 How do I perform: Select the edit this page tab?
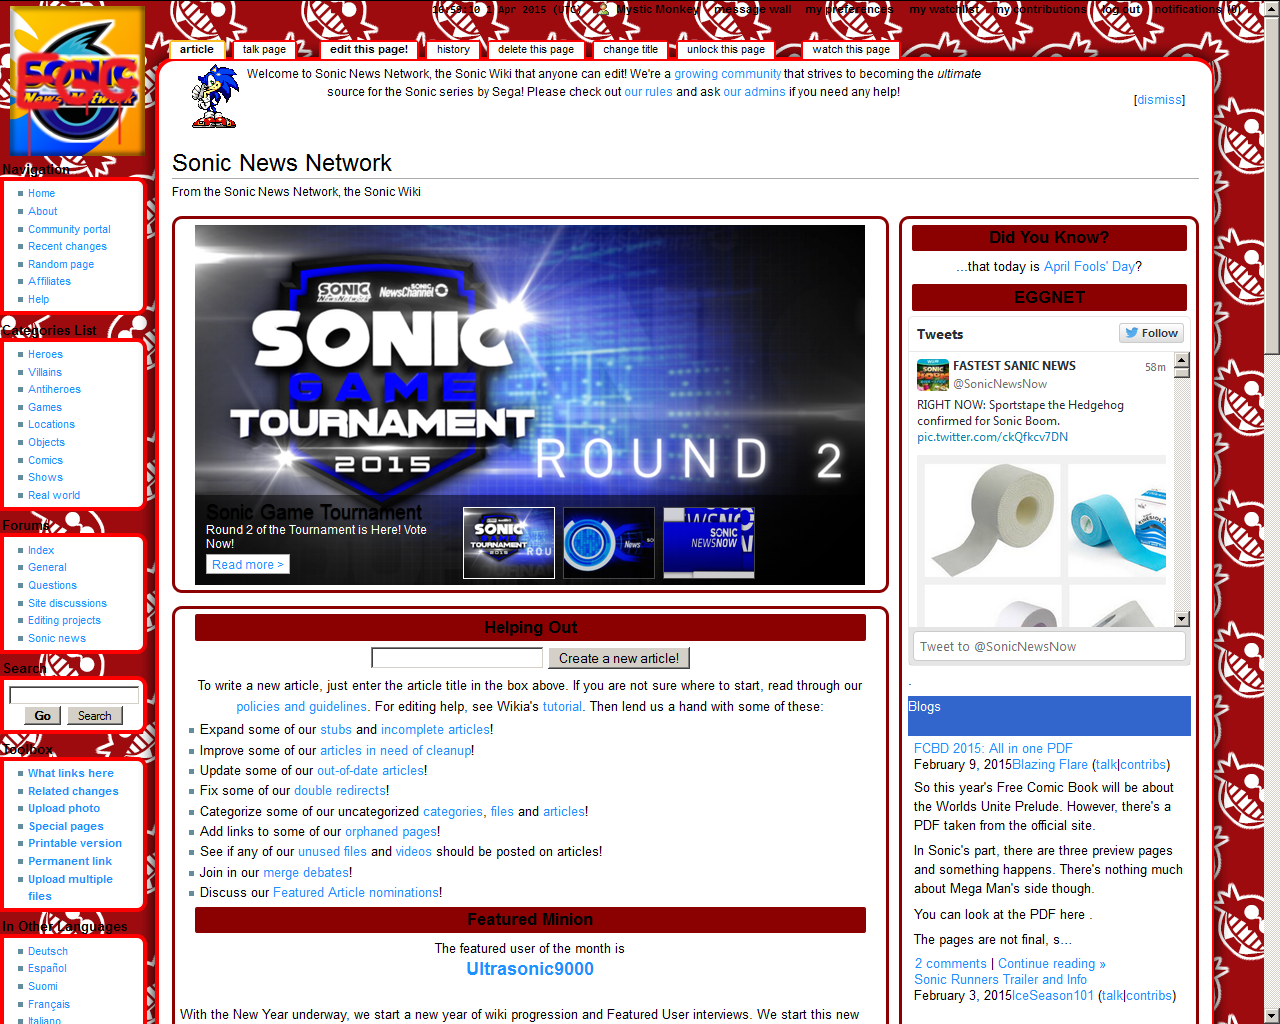coord(369,49)
